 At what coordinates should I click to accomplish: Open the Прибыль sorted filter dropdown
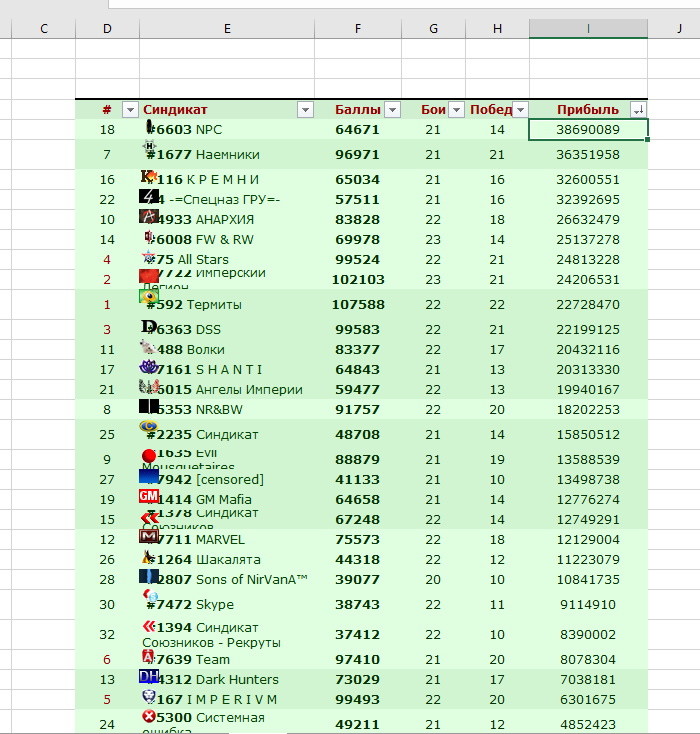pyautogui.click(x=638, y=110)
